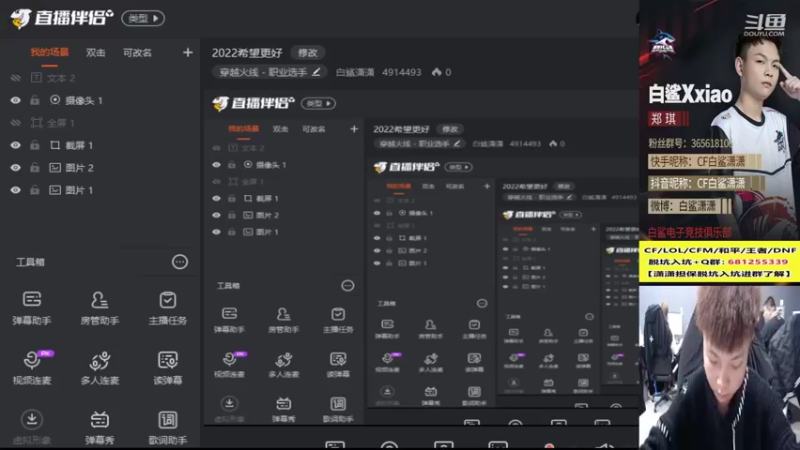Click the streamer name 白鲨潇潇
This screenshot has height=450, width=800.
pyautogui.click(x=355, y=72)
